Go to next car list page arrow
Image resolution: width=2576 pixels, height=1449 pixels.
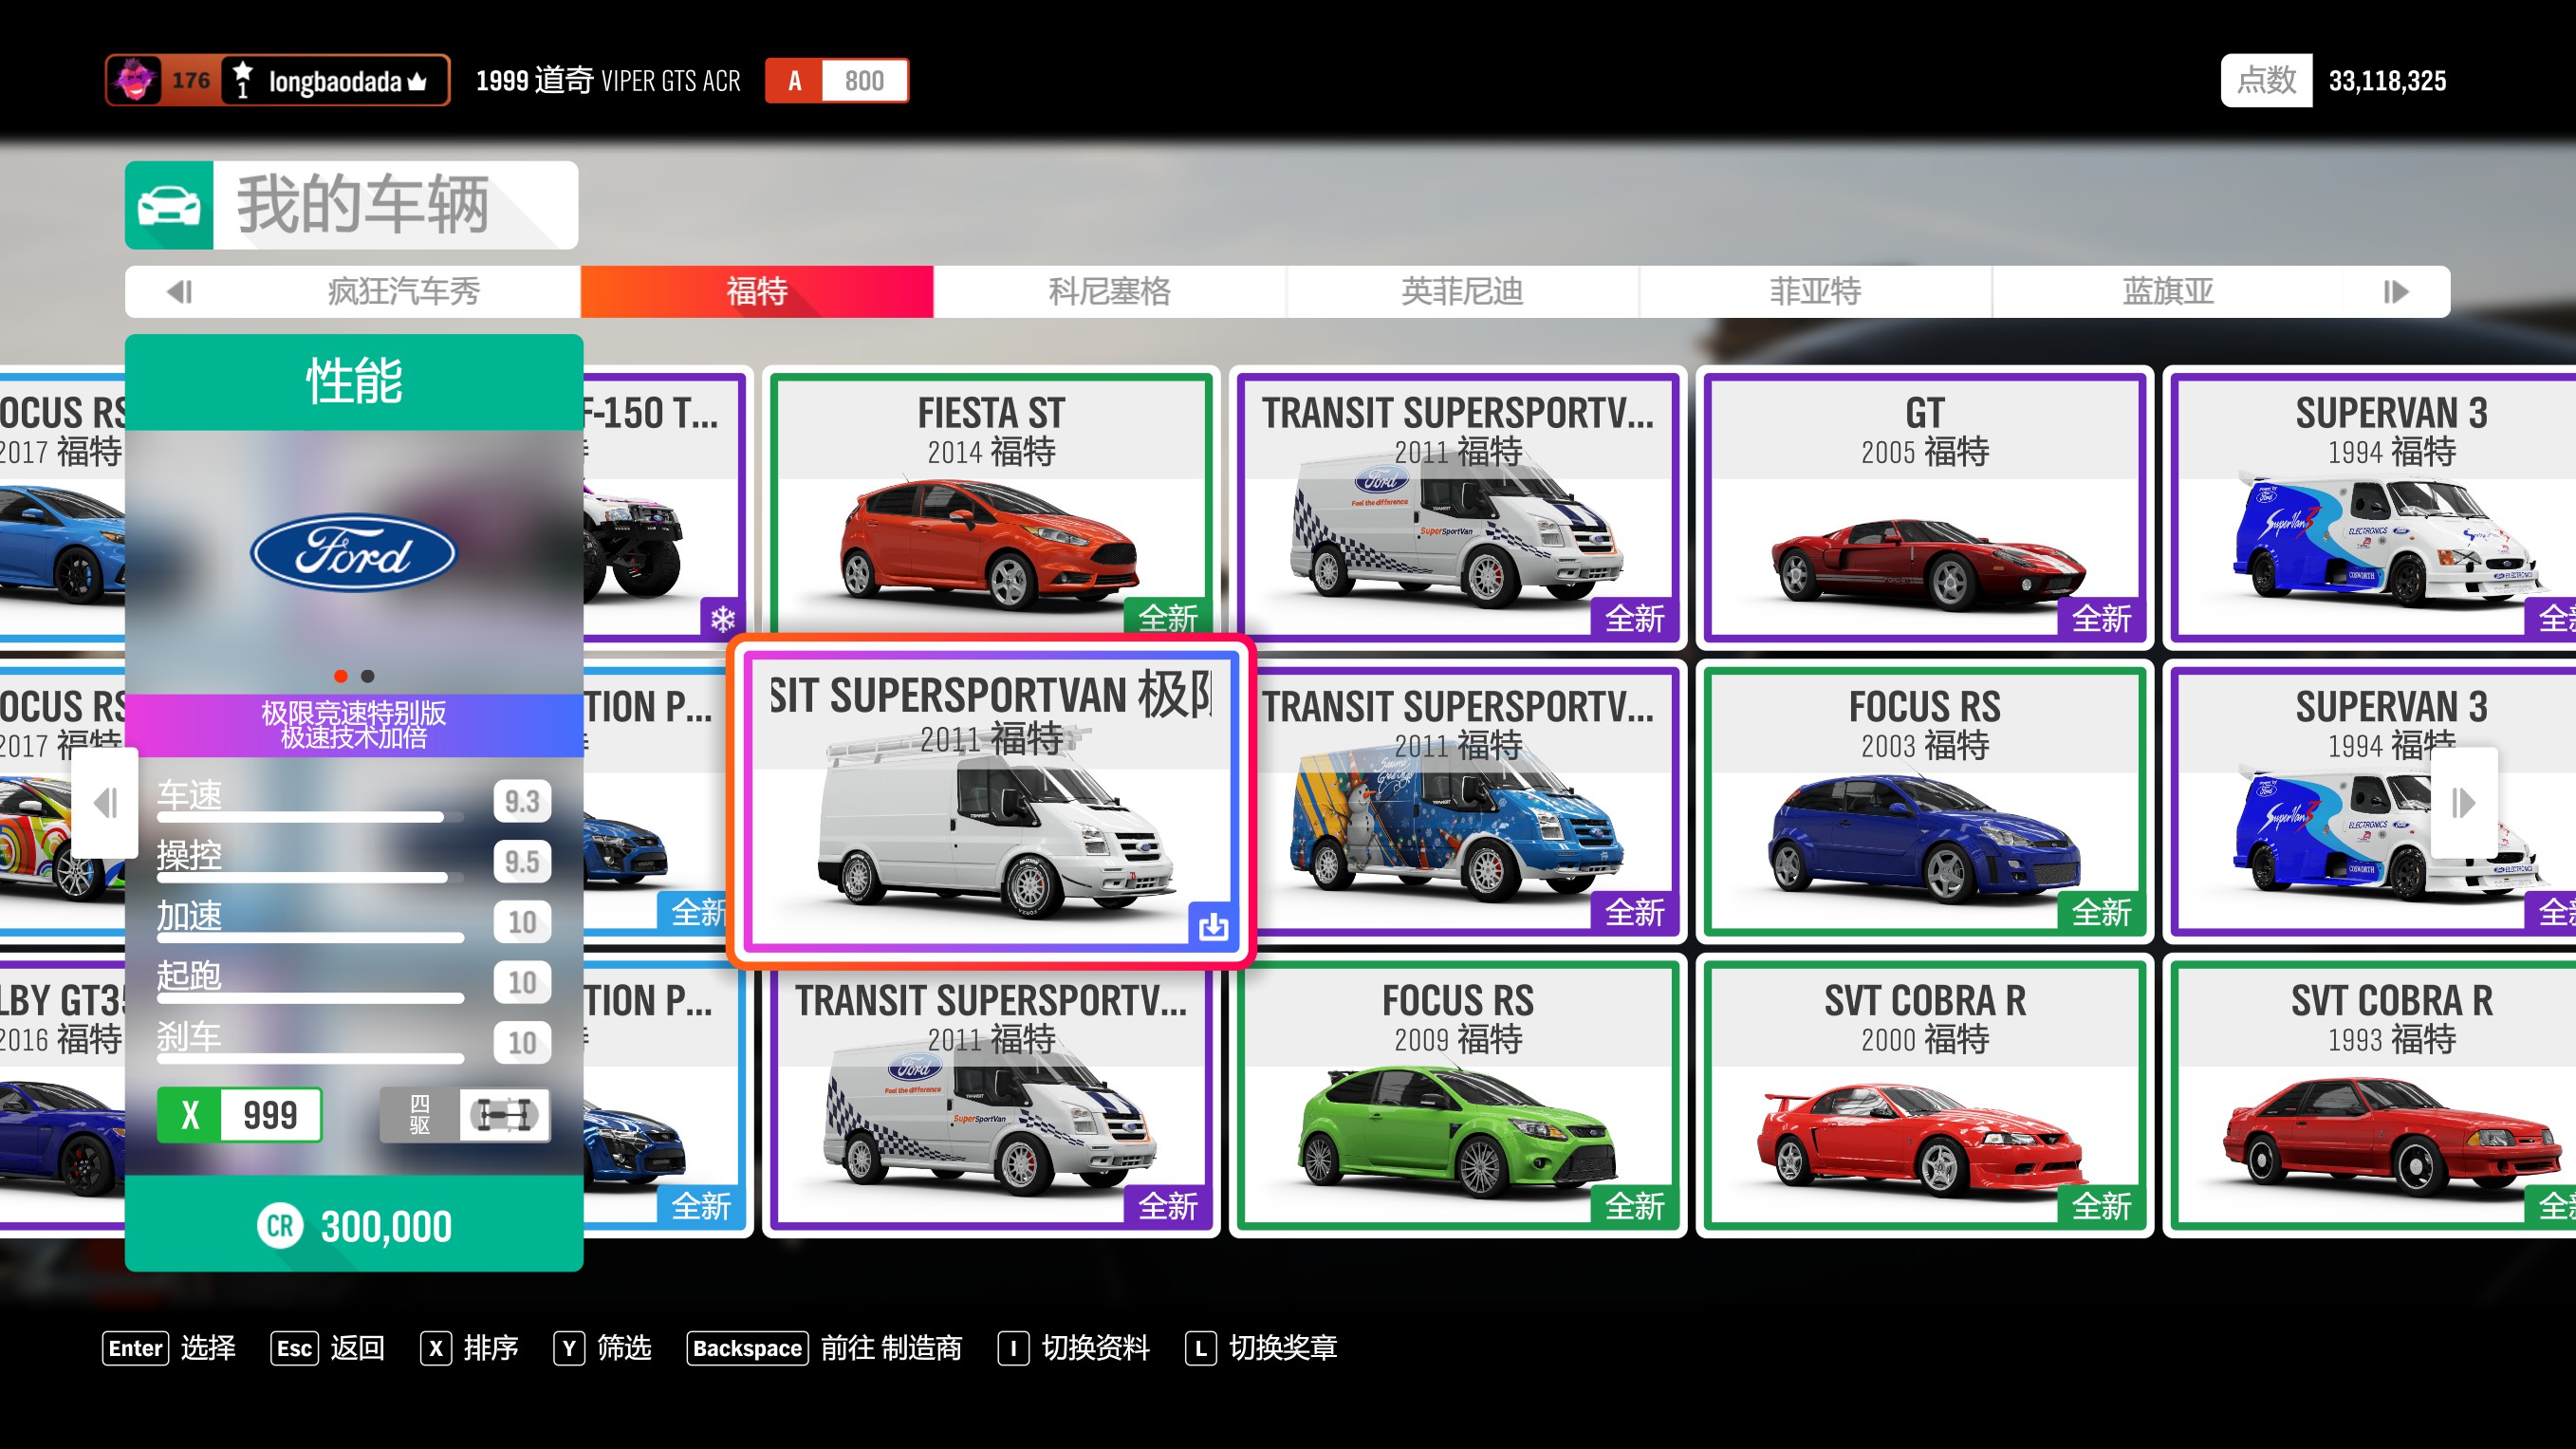[2463, 802]
